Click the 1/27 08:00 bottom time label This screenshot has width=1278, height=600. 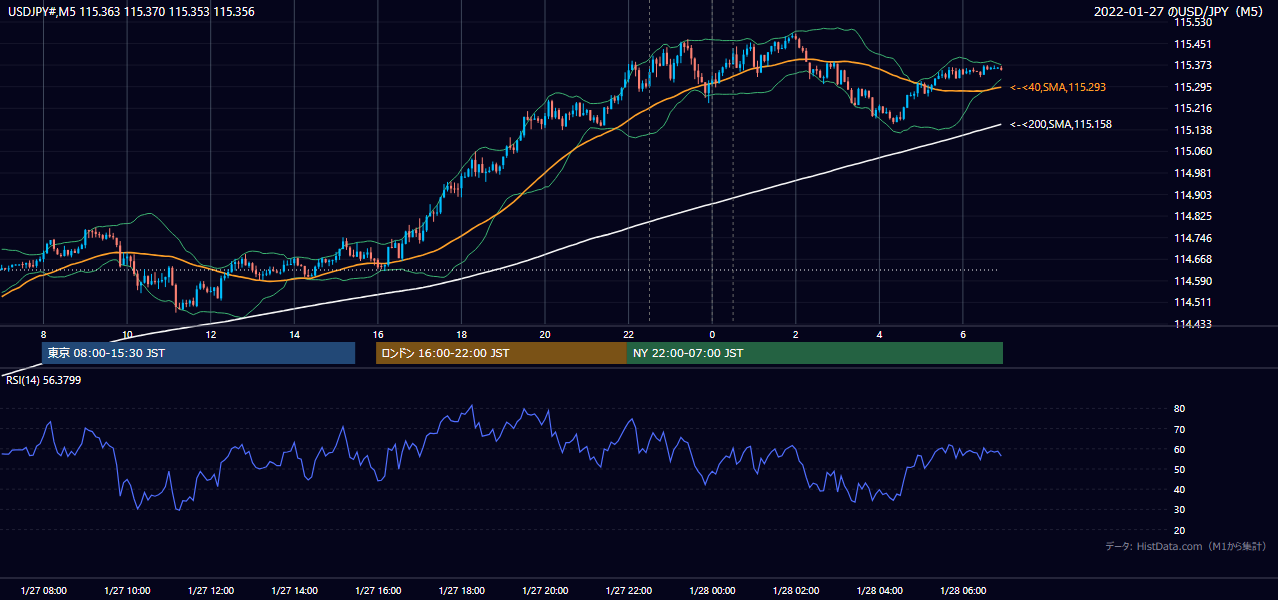pos(43,591)
